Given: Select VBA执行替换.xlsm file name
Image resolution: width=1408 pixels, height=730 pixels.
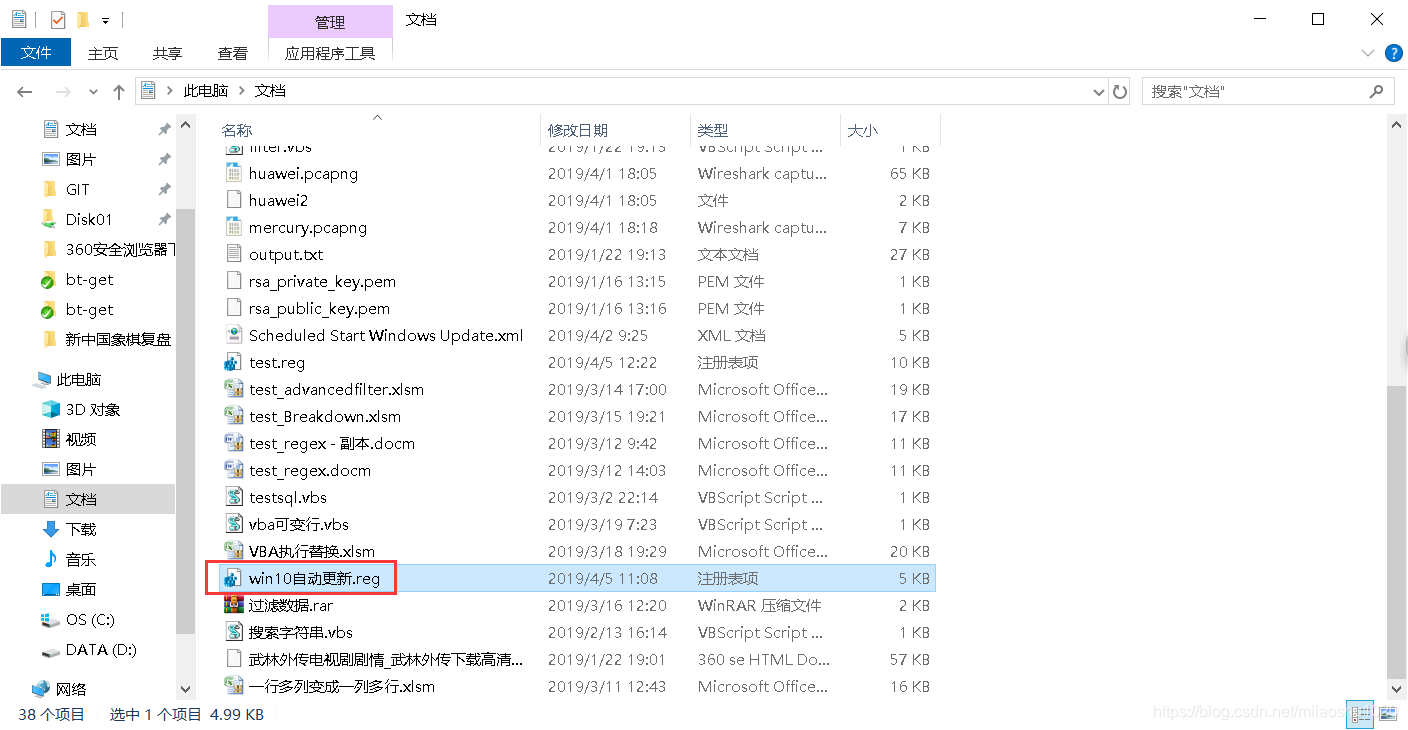Looking at the screenshot, I should (x=312, y=551).
